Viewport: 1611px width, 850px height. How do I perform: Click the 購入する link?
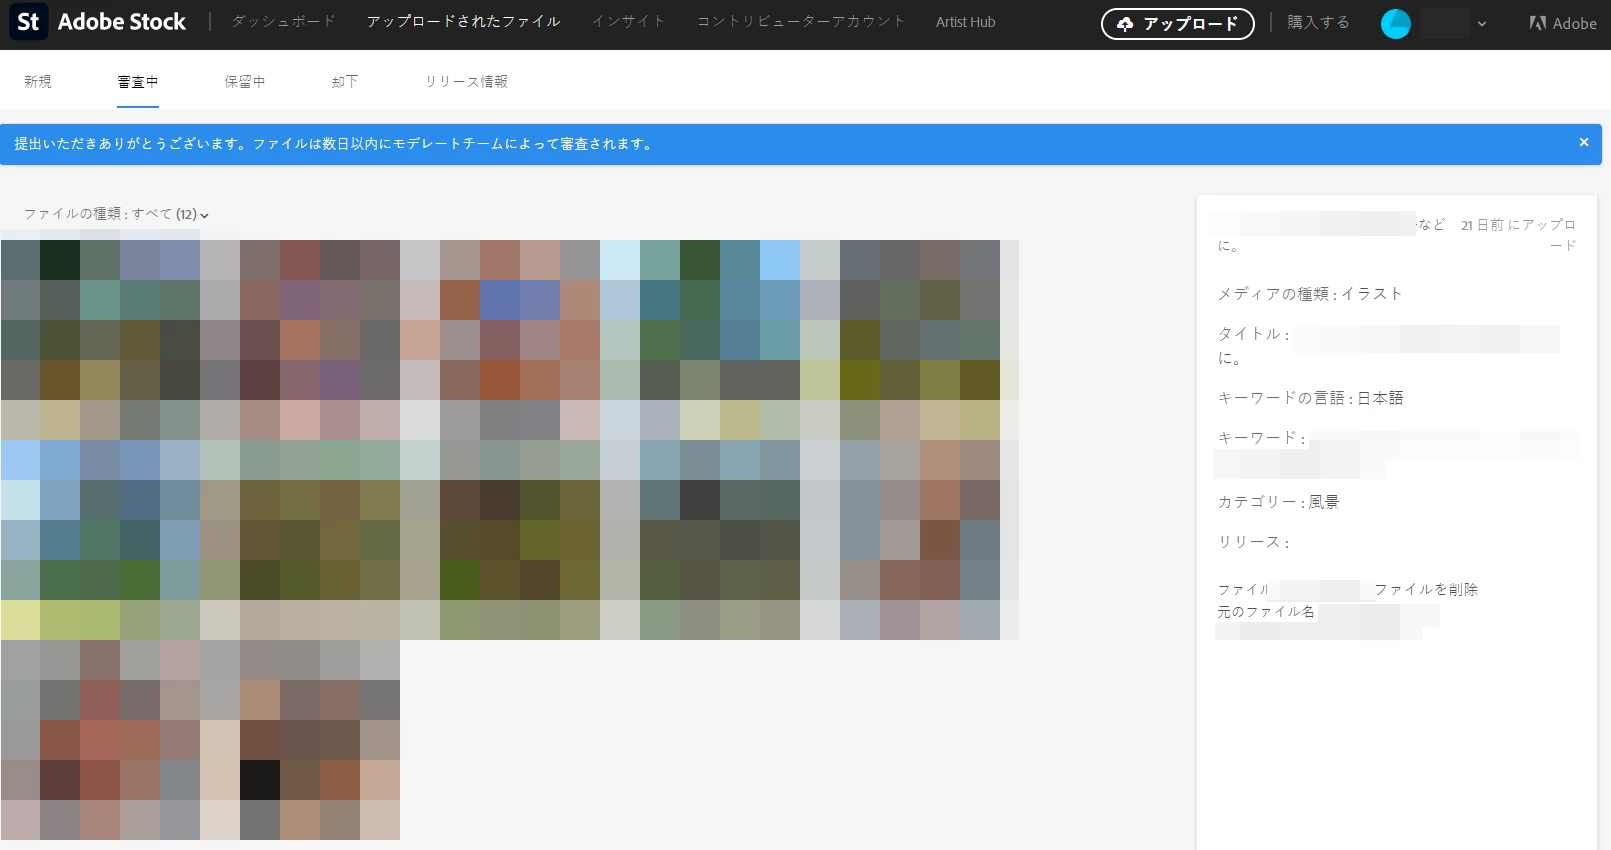coord(1318,22)
